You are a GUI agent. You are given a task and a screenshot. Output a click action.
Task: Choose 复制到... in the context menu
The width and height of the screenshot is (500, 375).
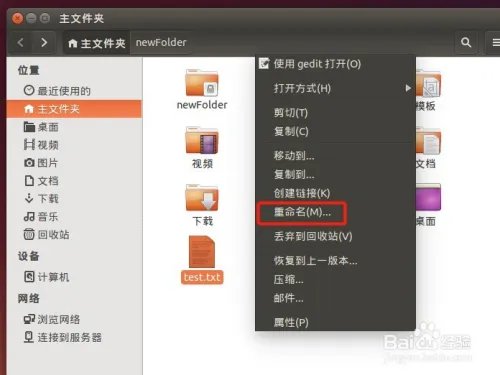tap(335, 174)
